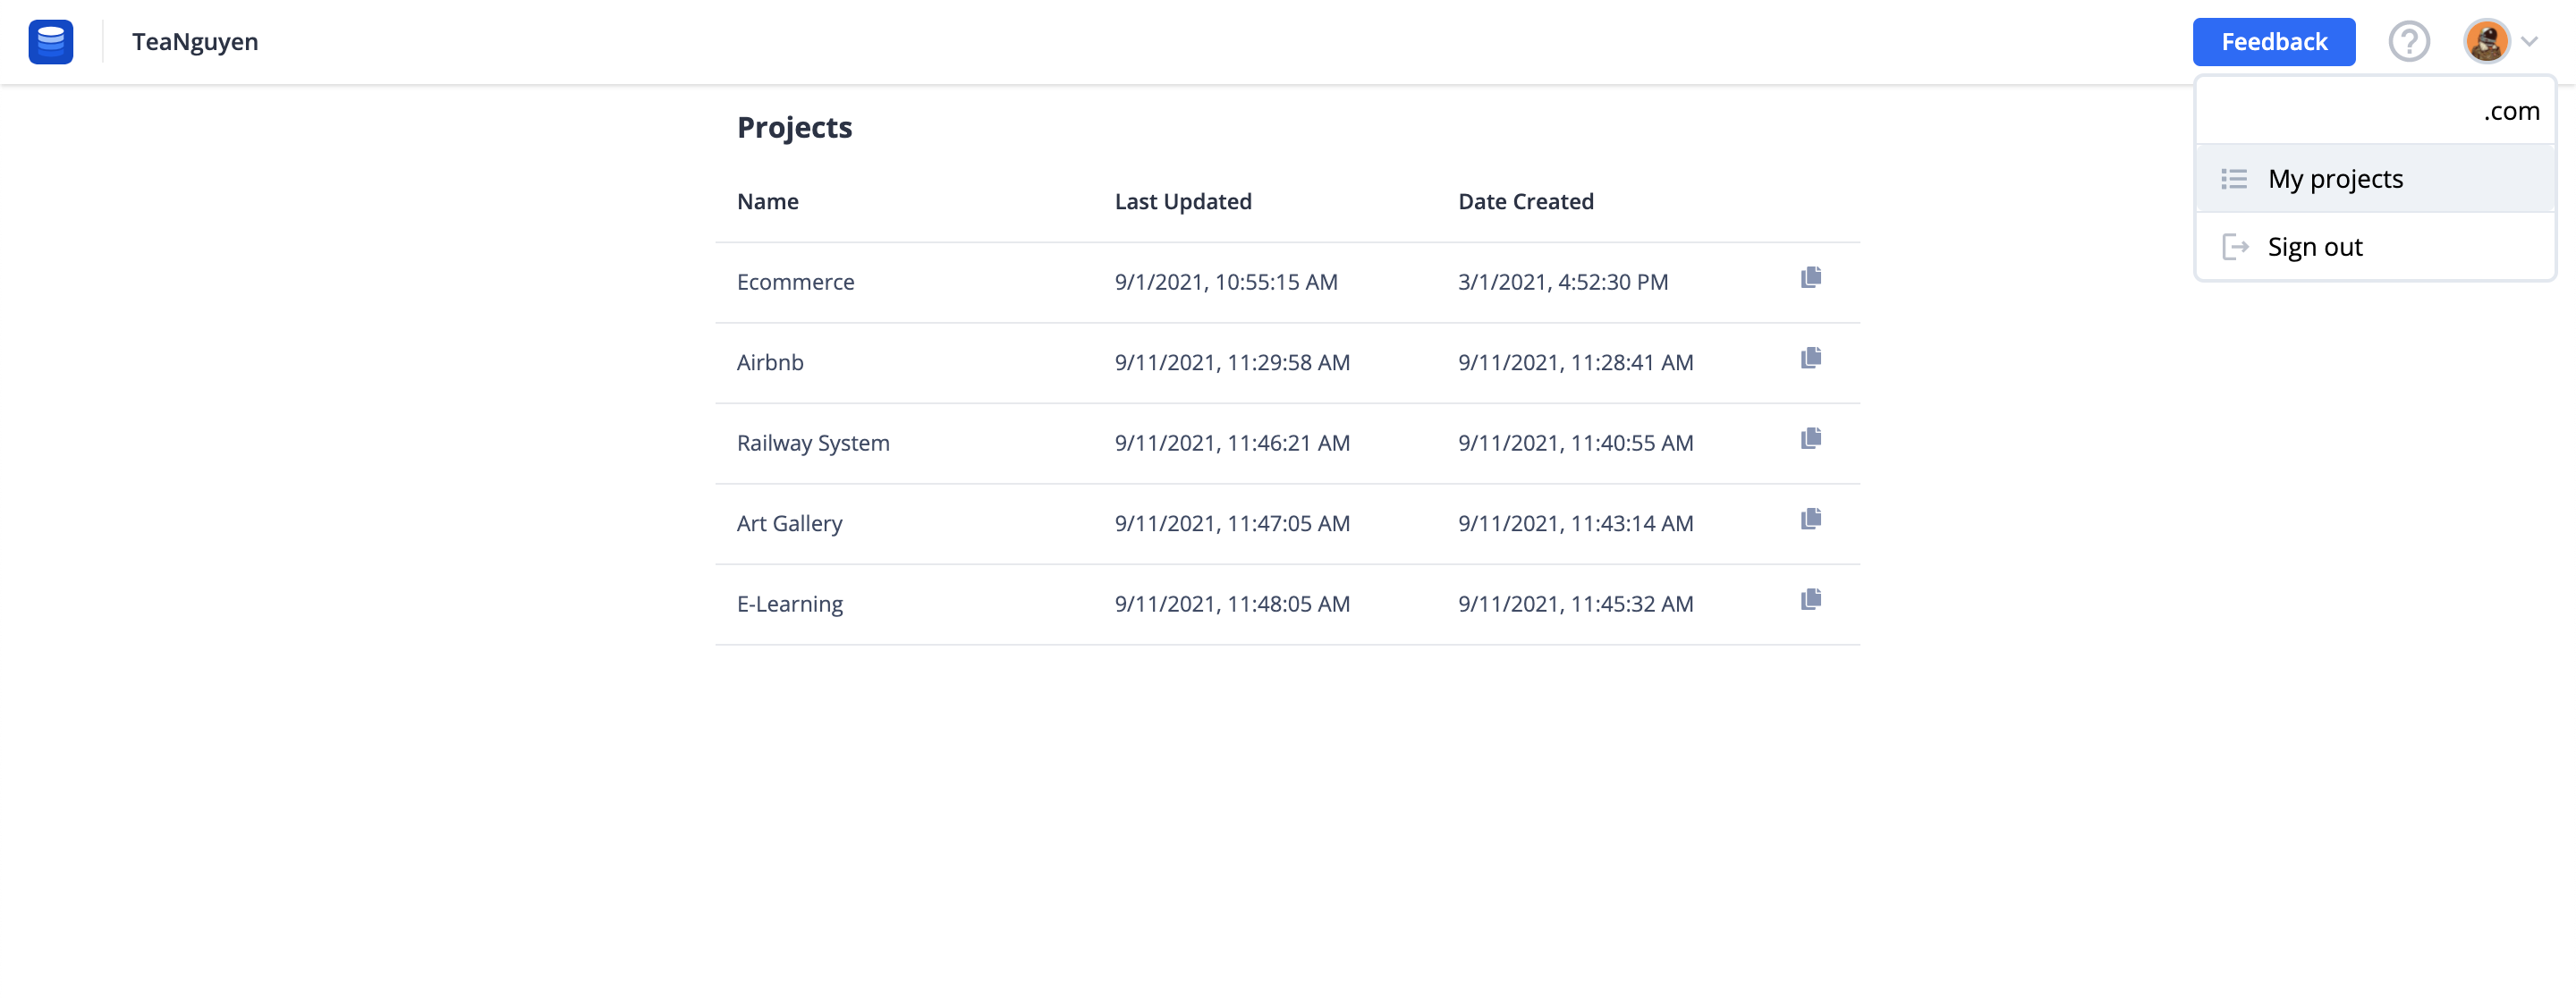Image resolution: width=2576 pixels, height=998 pixels.
Task: Click the blue database logo icon
Action: point(50,42)
